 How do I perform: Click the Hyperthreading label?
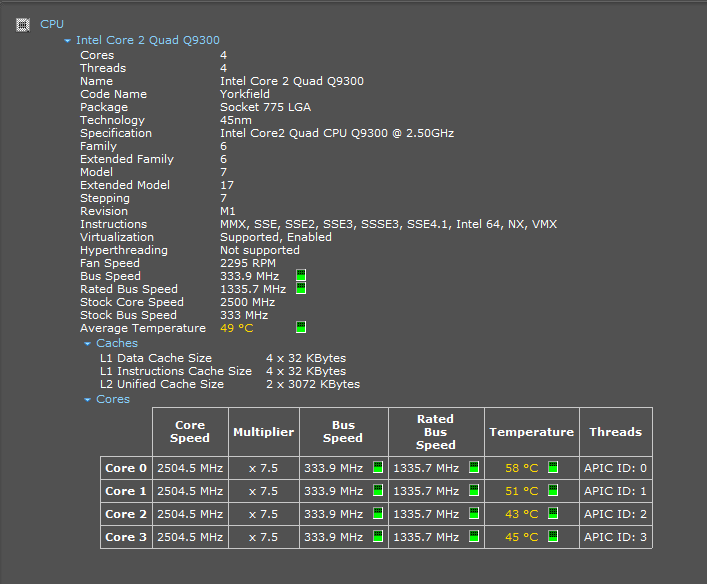(x=124, y=250)
